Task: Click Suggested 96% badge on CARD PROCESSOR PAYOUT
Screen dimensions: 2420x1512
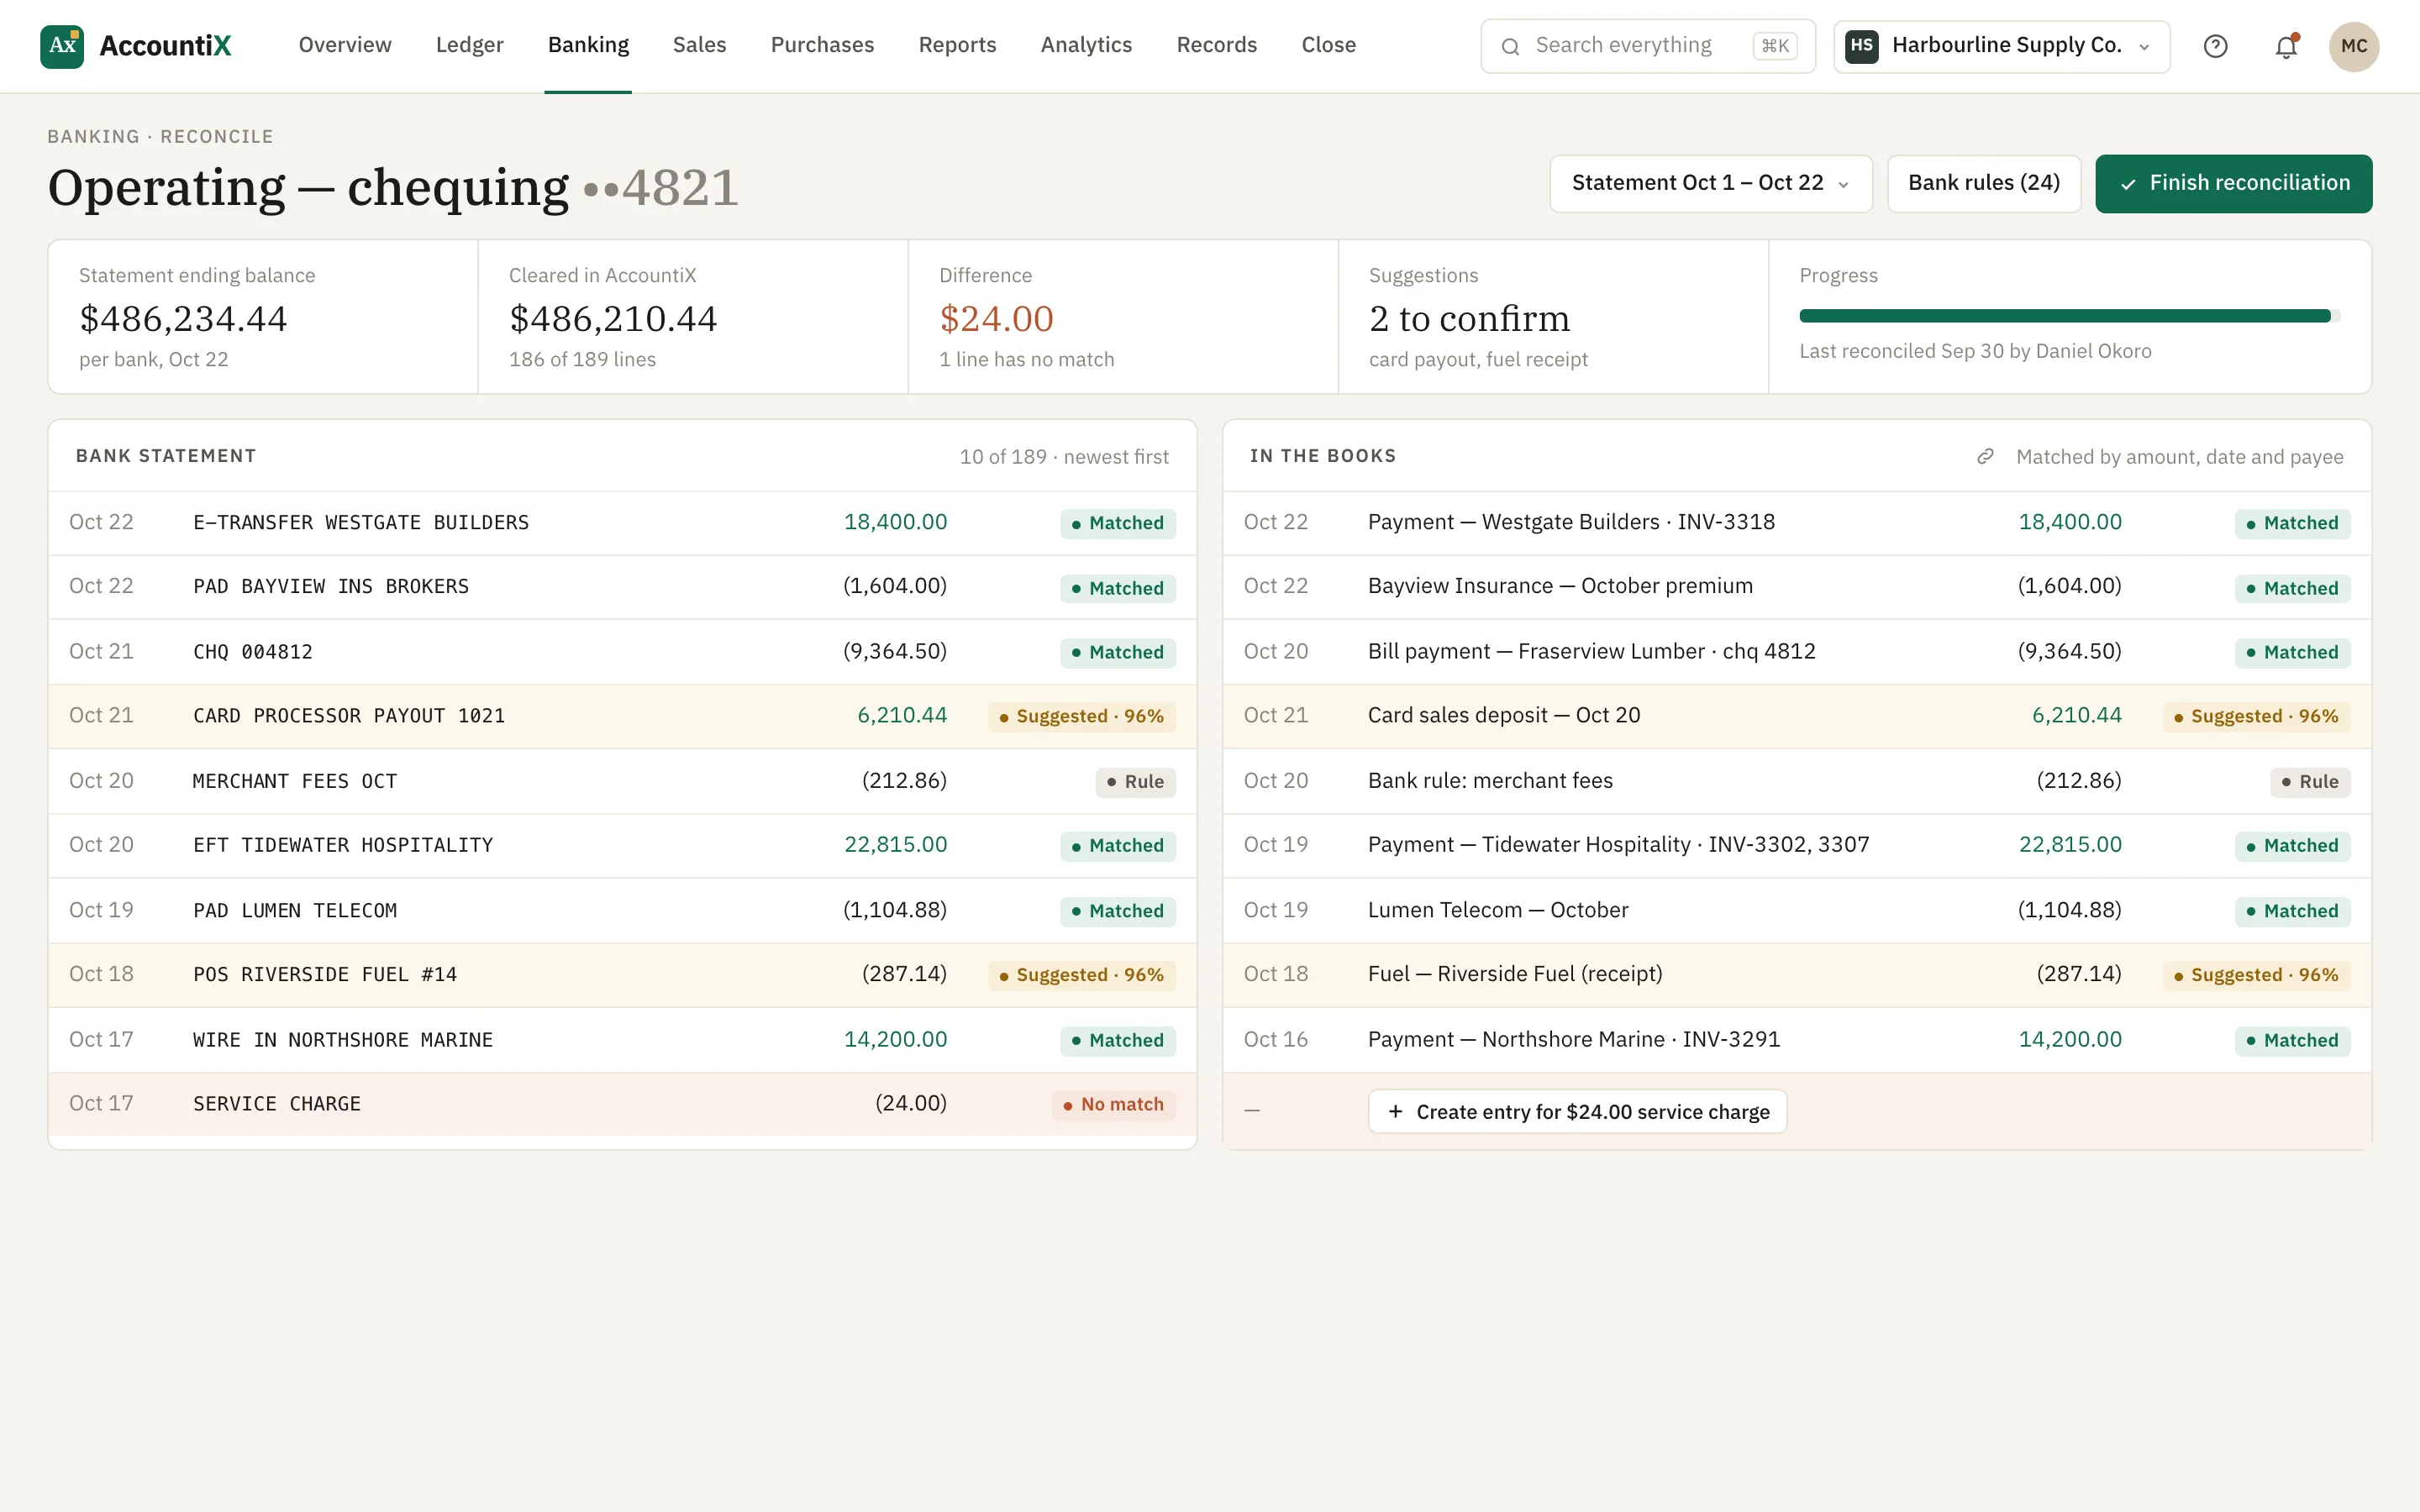Action: (x=1081, y=716)
